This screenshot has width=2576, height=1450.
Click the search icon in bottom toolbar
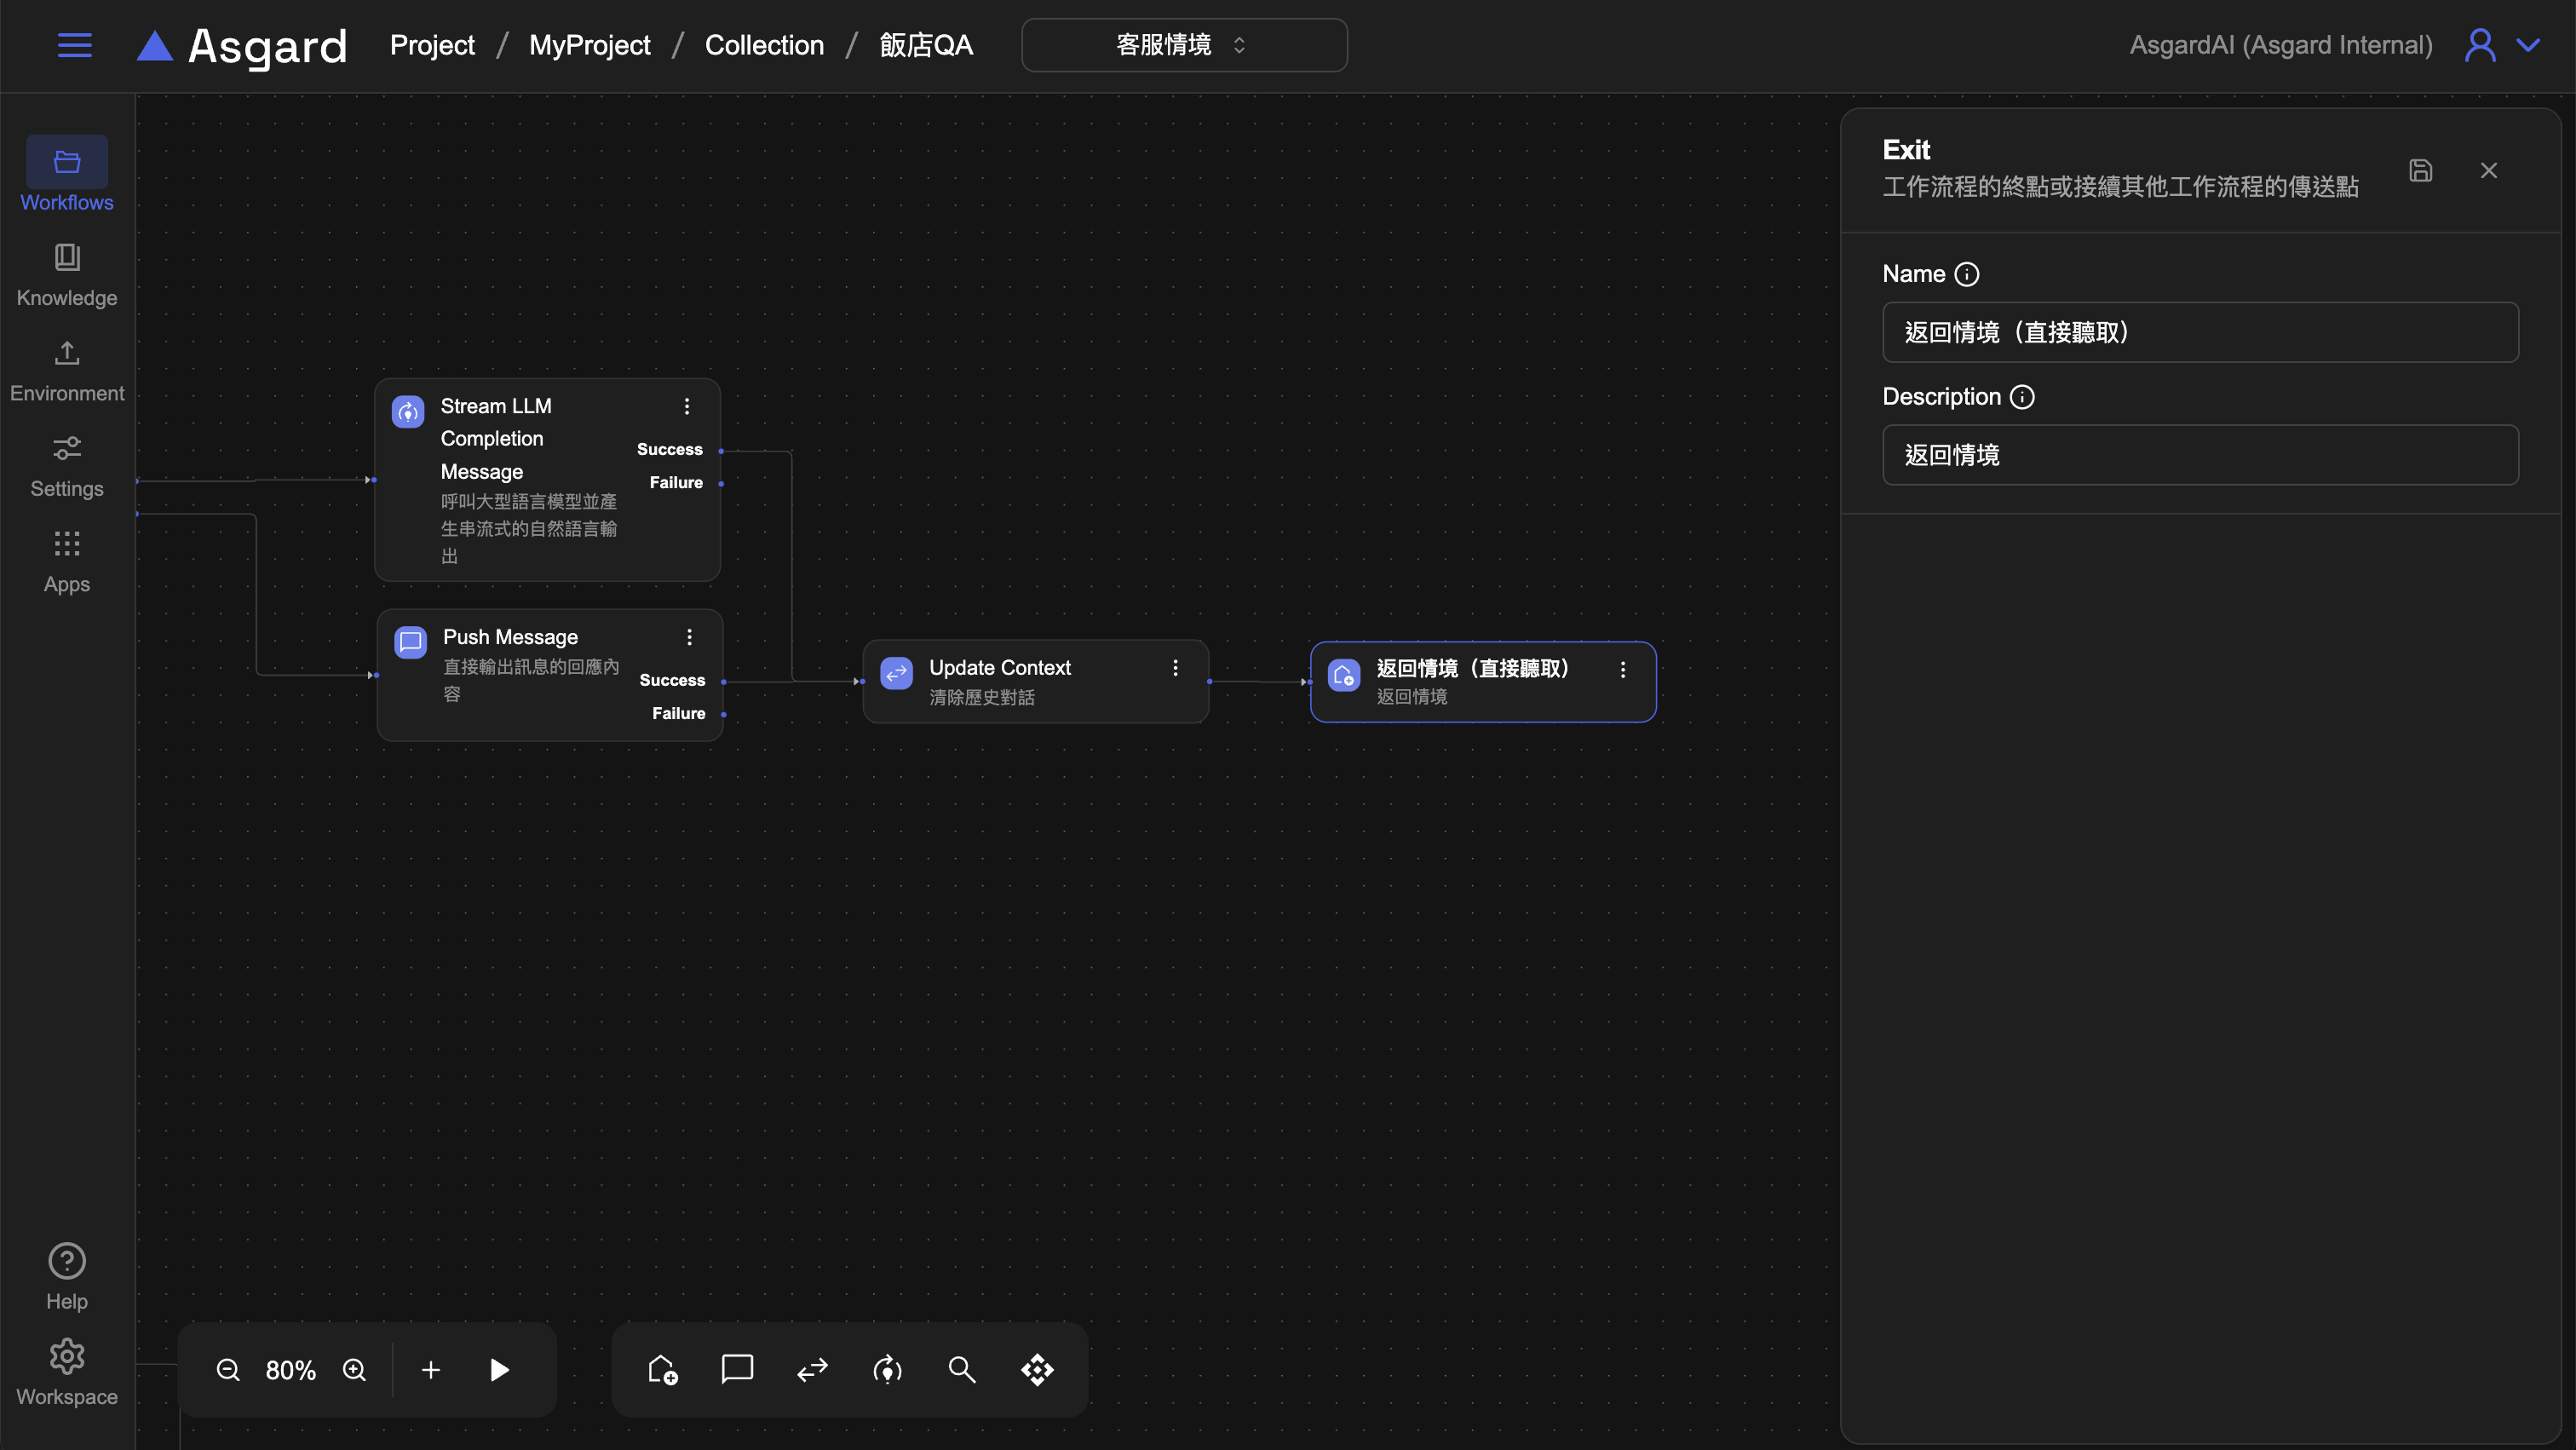coord(962,1369)
